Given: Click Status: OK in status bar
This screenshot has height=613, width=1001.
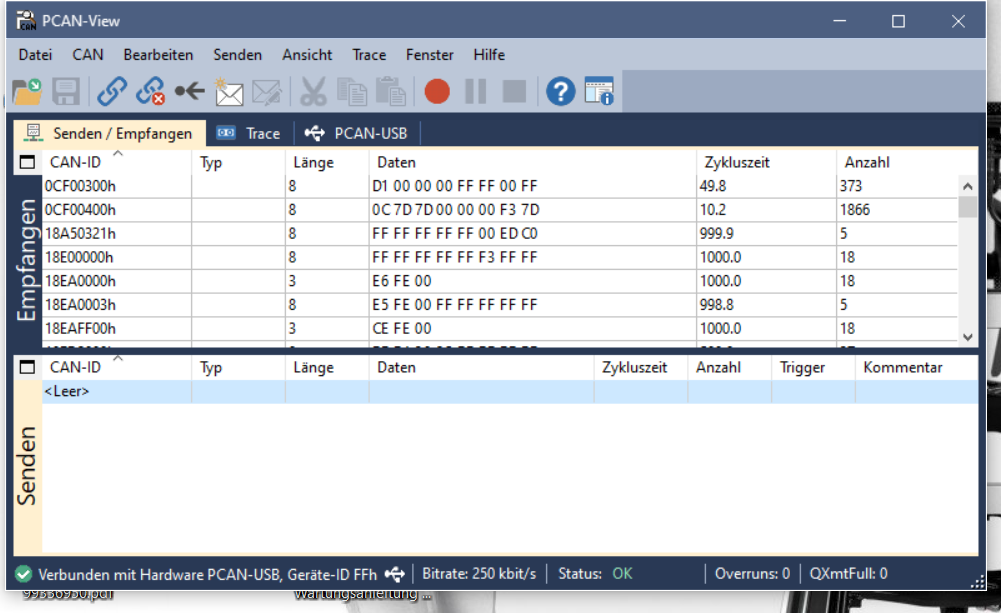Looking at the screenshot, I should [x=595, y=573].
